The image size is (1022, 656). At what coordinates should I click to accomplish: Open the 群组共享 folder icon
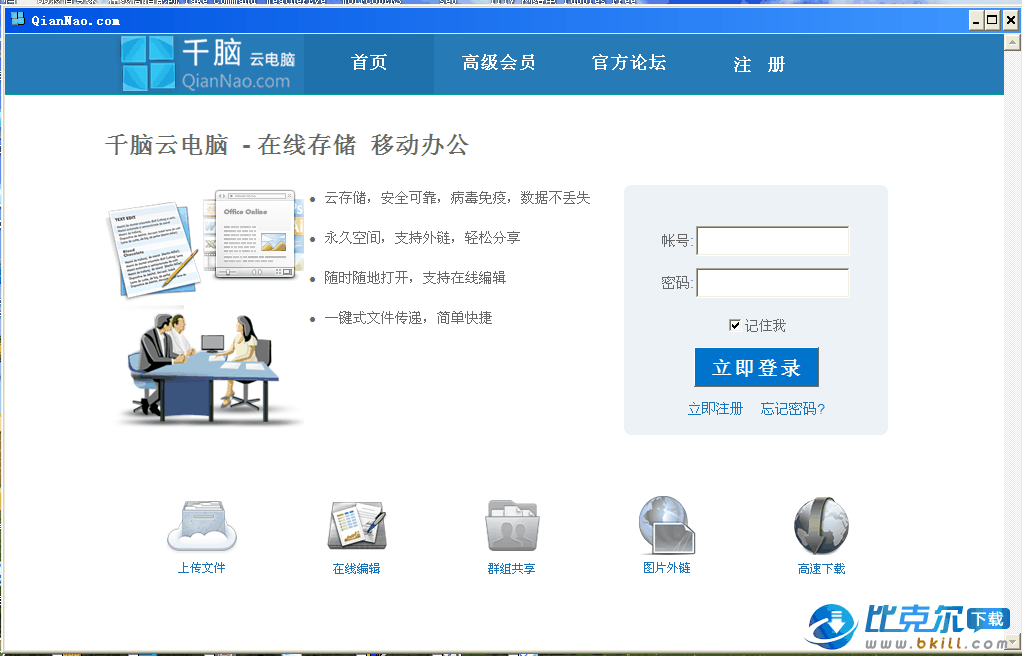pos(512,527)
